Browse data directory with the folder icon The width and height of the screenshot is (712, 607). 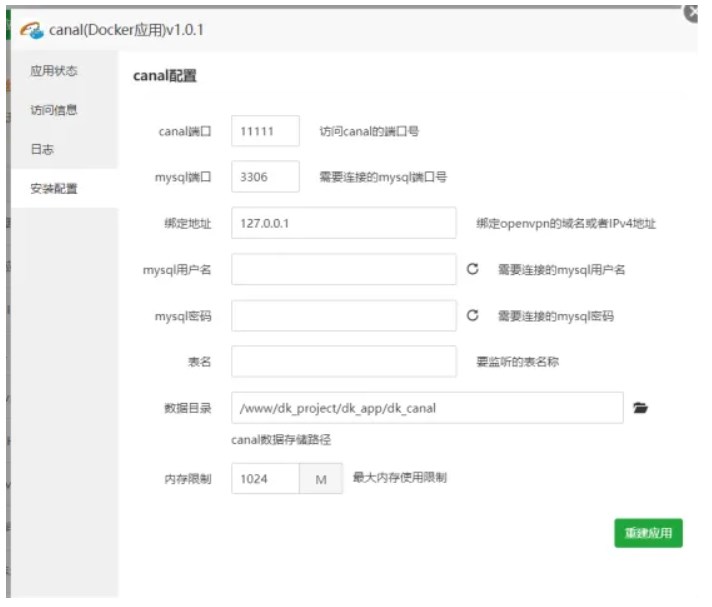coord(641,408)
